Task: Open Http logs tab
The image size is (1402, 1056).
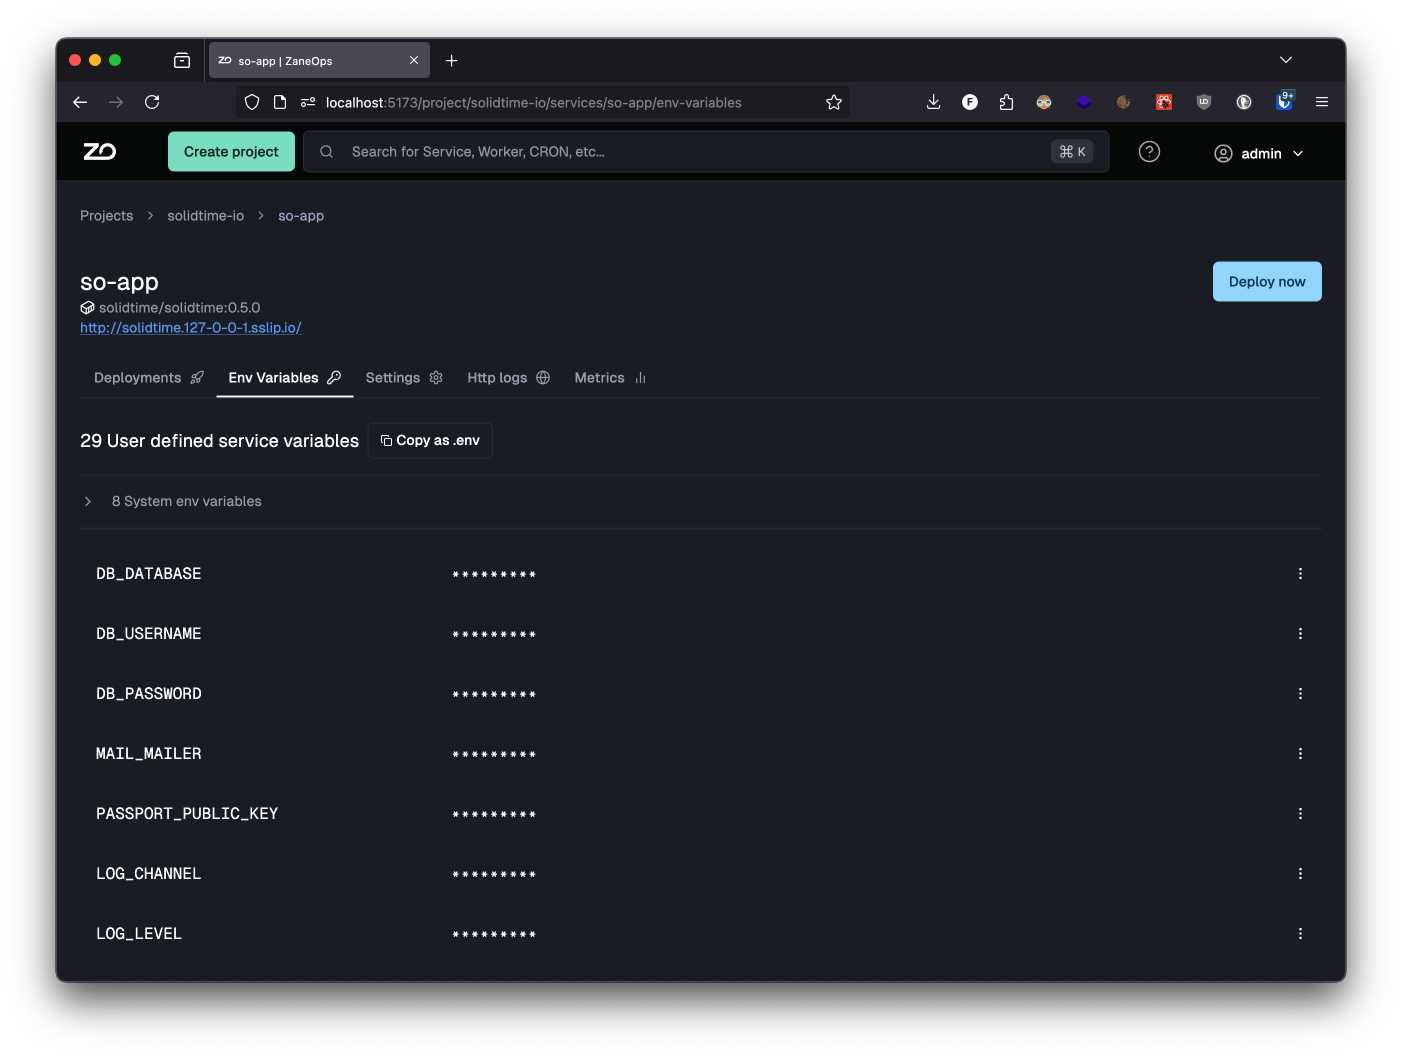Action: pos(509,378)
